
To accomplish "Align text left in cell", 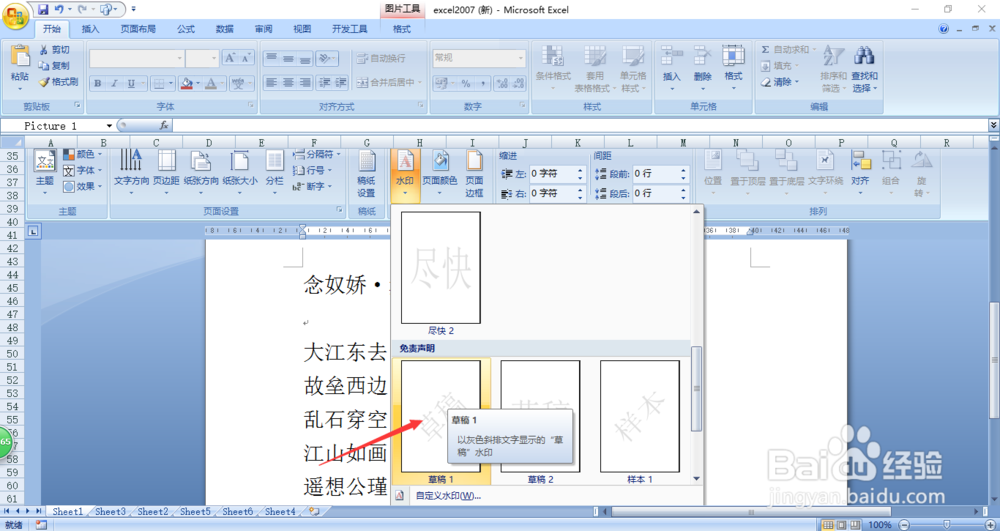I will (272, 82).
